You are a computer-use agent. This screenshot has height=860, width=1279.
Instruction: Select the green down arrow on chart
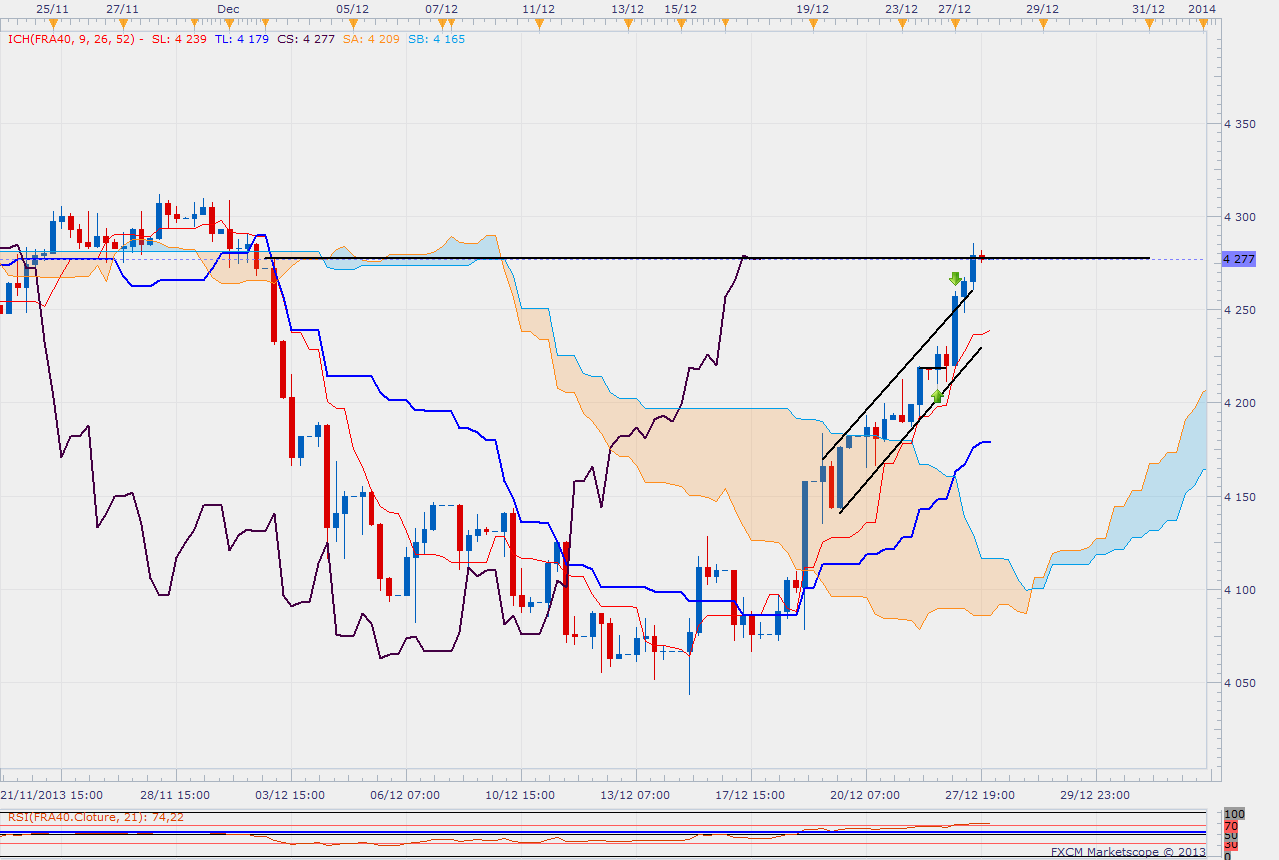point(956,280)
